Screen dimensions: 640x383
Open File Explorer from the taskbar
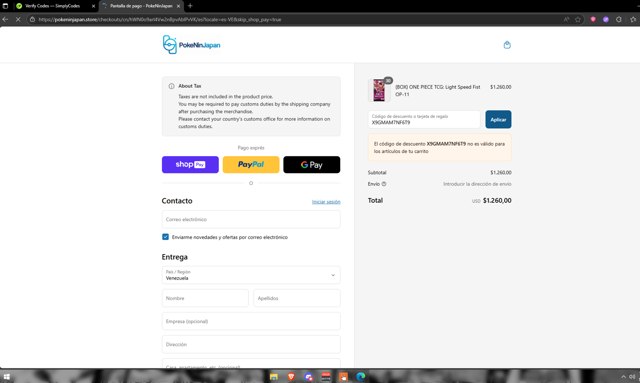point(274,376)
